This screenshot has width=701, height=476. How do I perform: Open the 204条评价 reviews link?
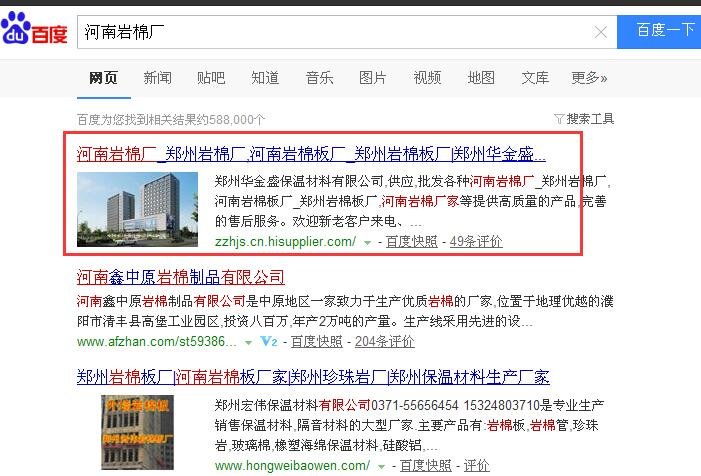coord(384,342)
